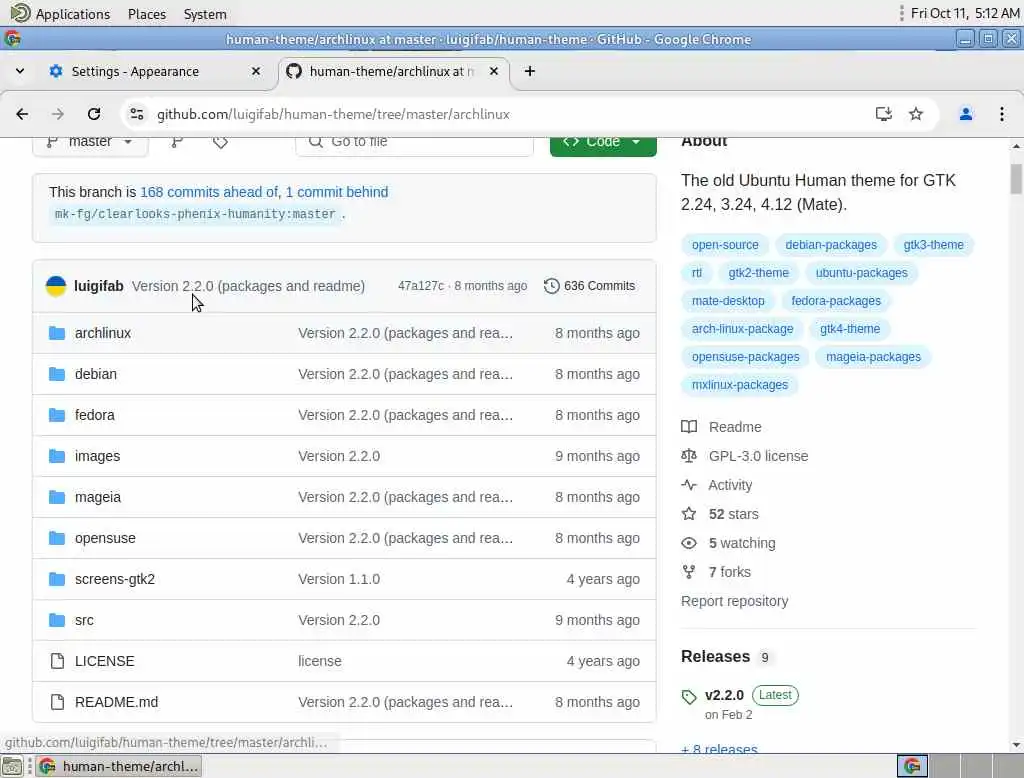The height and width of the screenshot is (778, 1024).
Task: Open commit hash 47a127c
Action: point(421,286)
